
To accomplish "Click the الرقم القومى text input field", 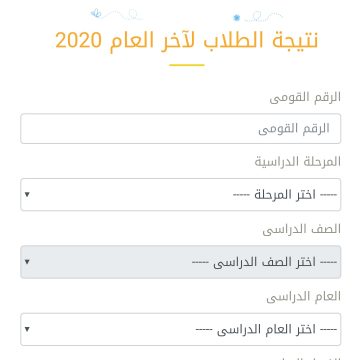I will (180, 129).
